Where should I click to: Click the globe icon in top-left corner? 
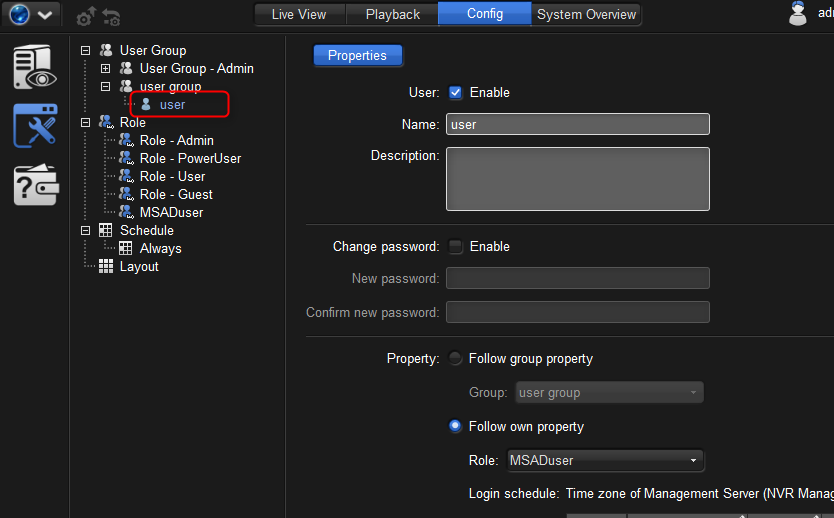pyautogui.click(x=19, y=16)
